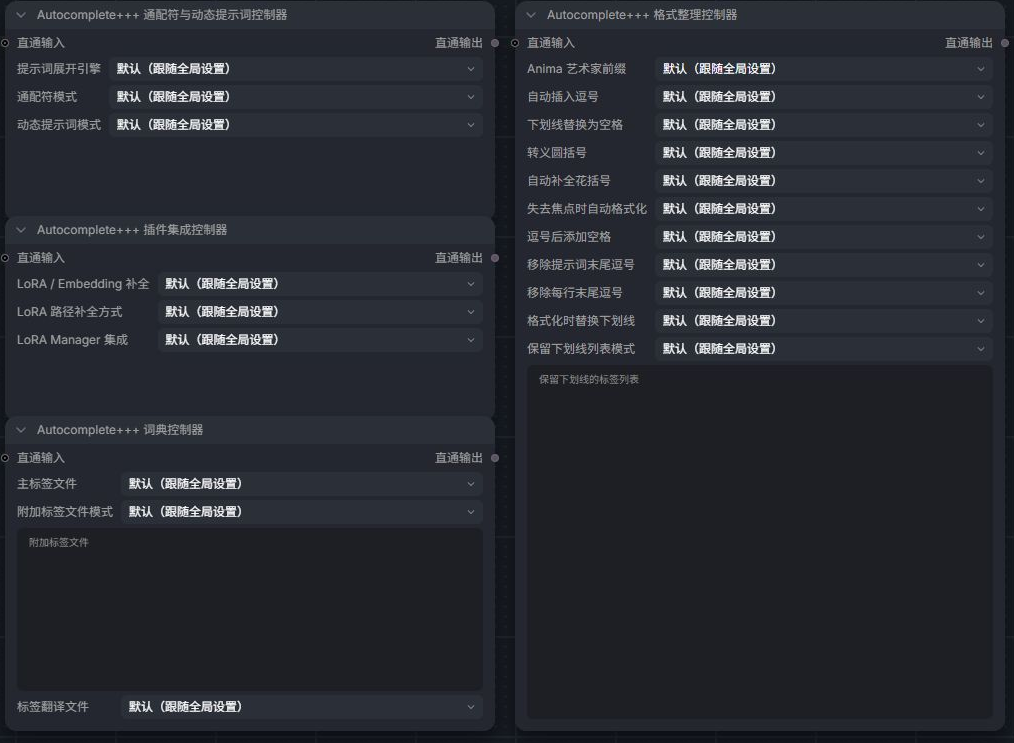Open the 格式化时替换下划线 dropdown
This screenshot has height=743, width=1014.
(824, 321)
